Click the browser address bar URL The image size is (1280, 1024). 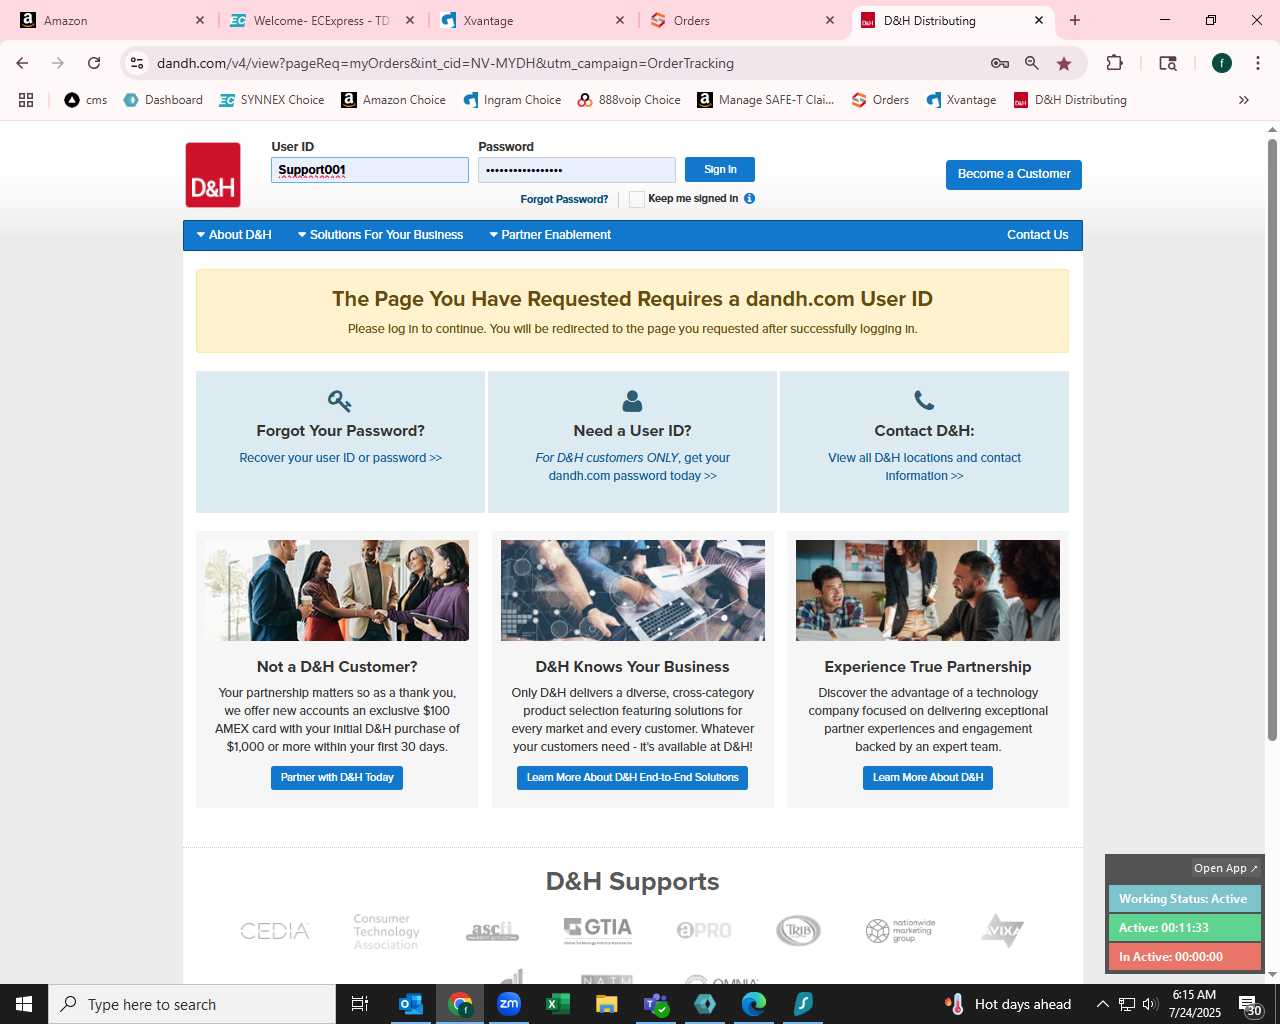[x=445, y=63]
